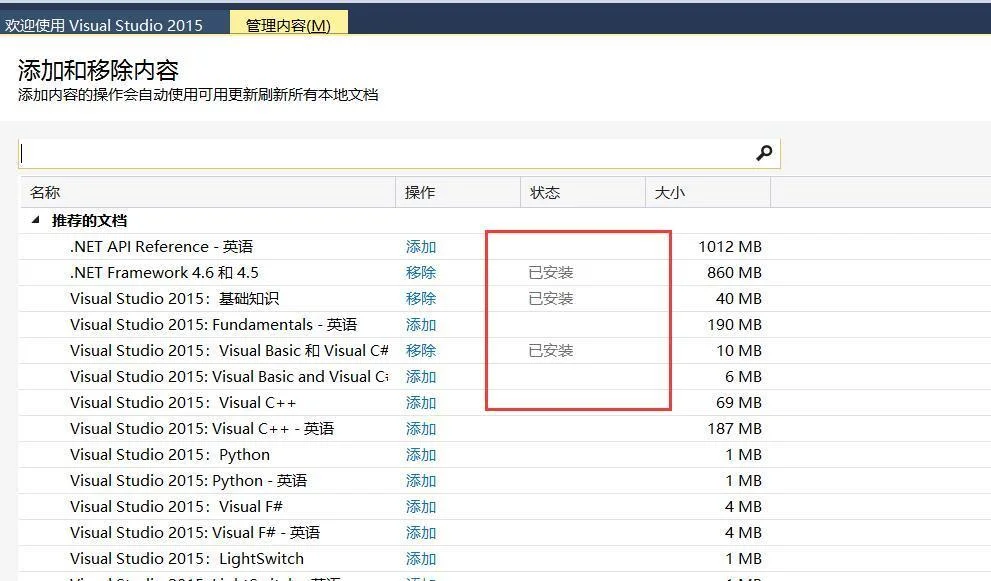This screenshot has width=991, height=581.
Task: Select the Visual Studio 2015: 基础知识 name
Action: [174, 298]
